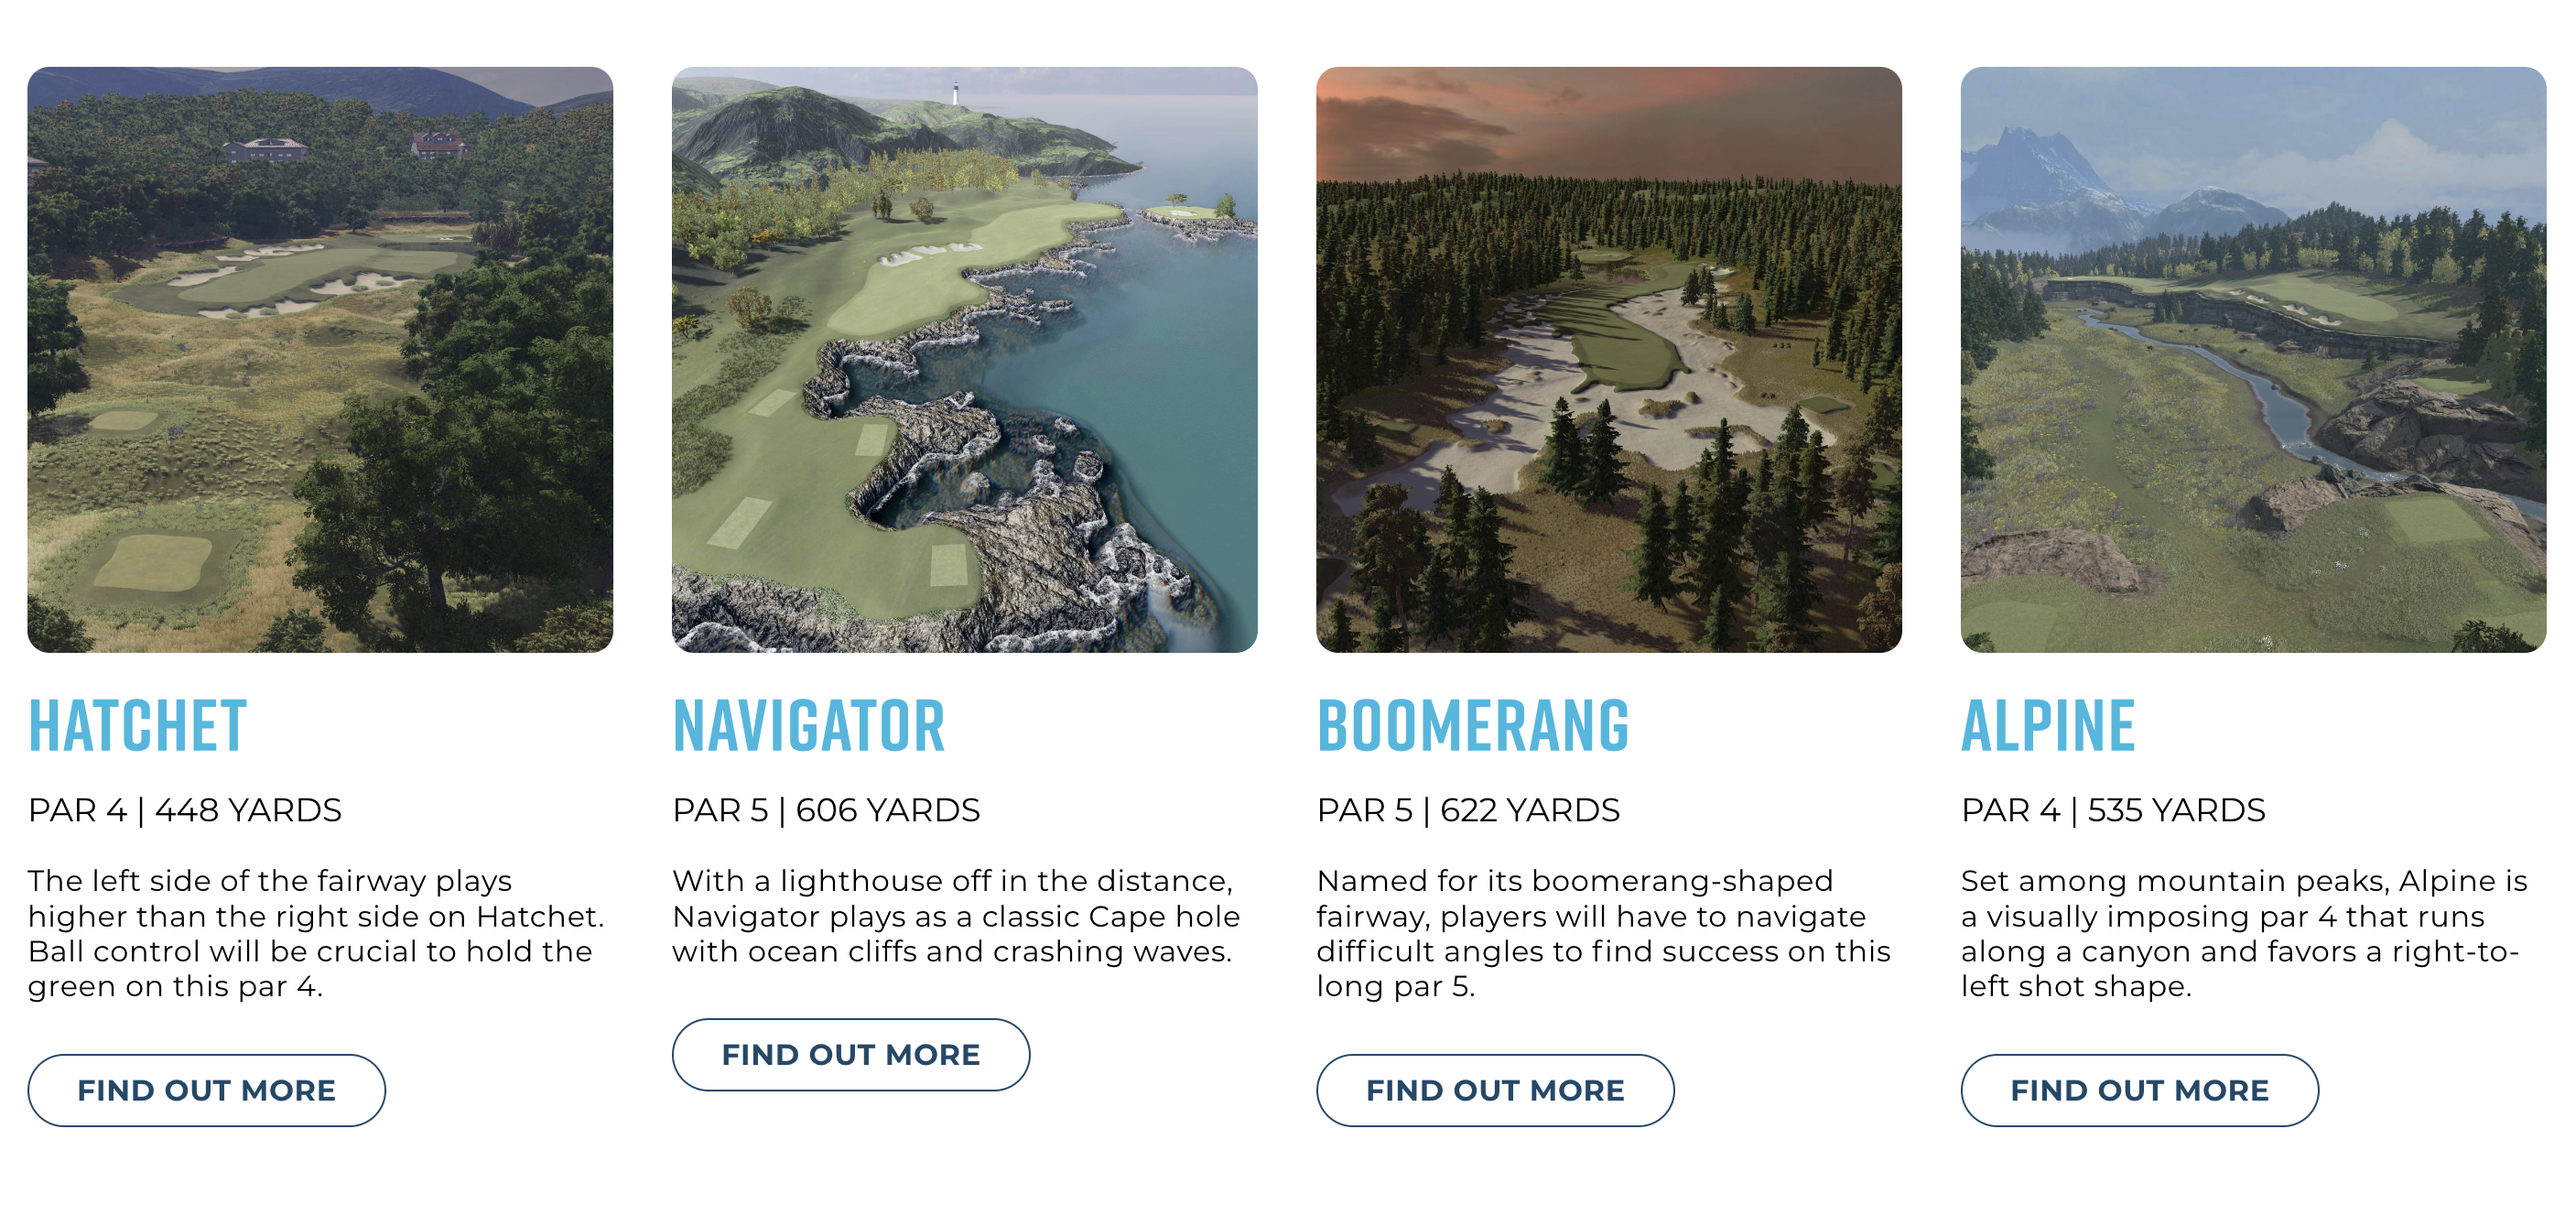Viewport: 2576px width, 1205px height.
Task: Click the Alpine mountain peaks description
Action: (2243, 933)
